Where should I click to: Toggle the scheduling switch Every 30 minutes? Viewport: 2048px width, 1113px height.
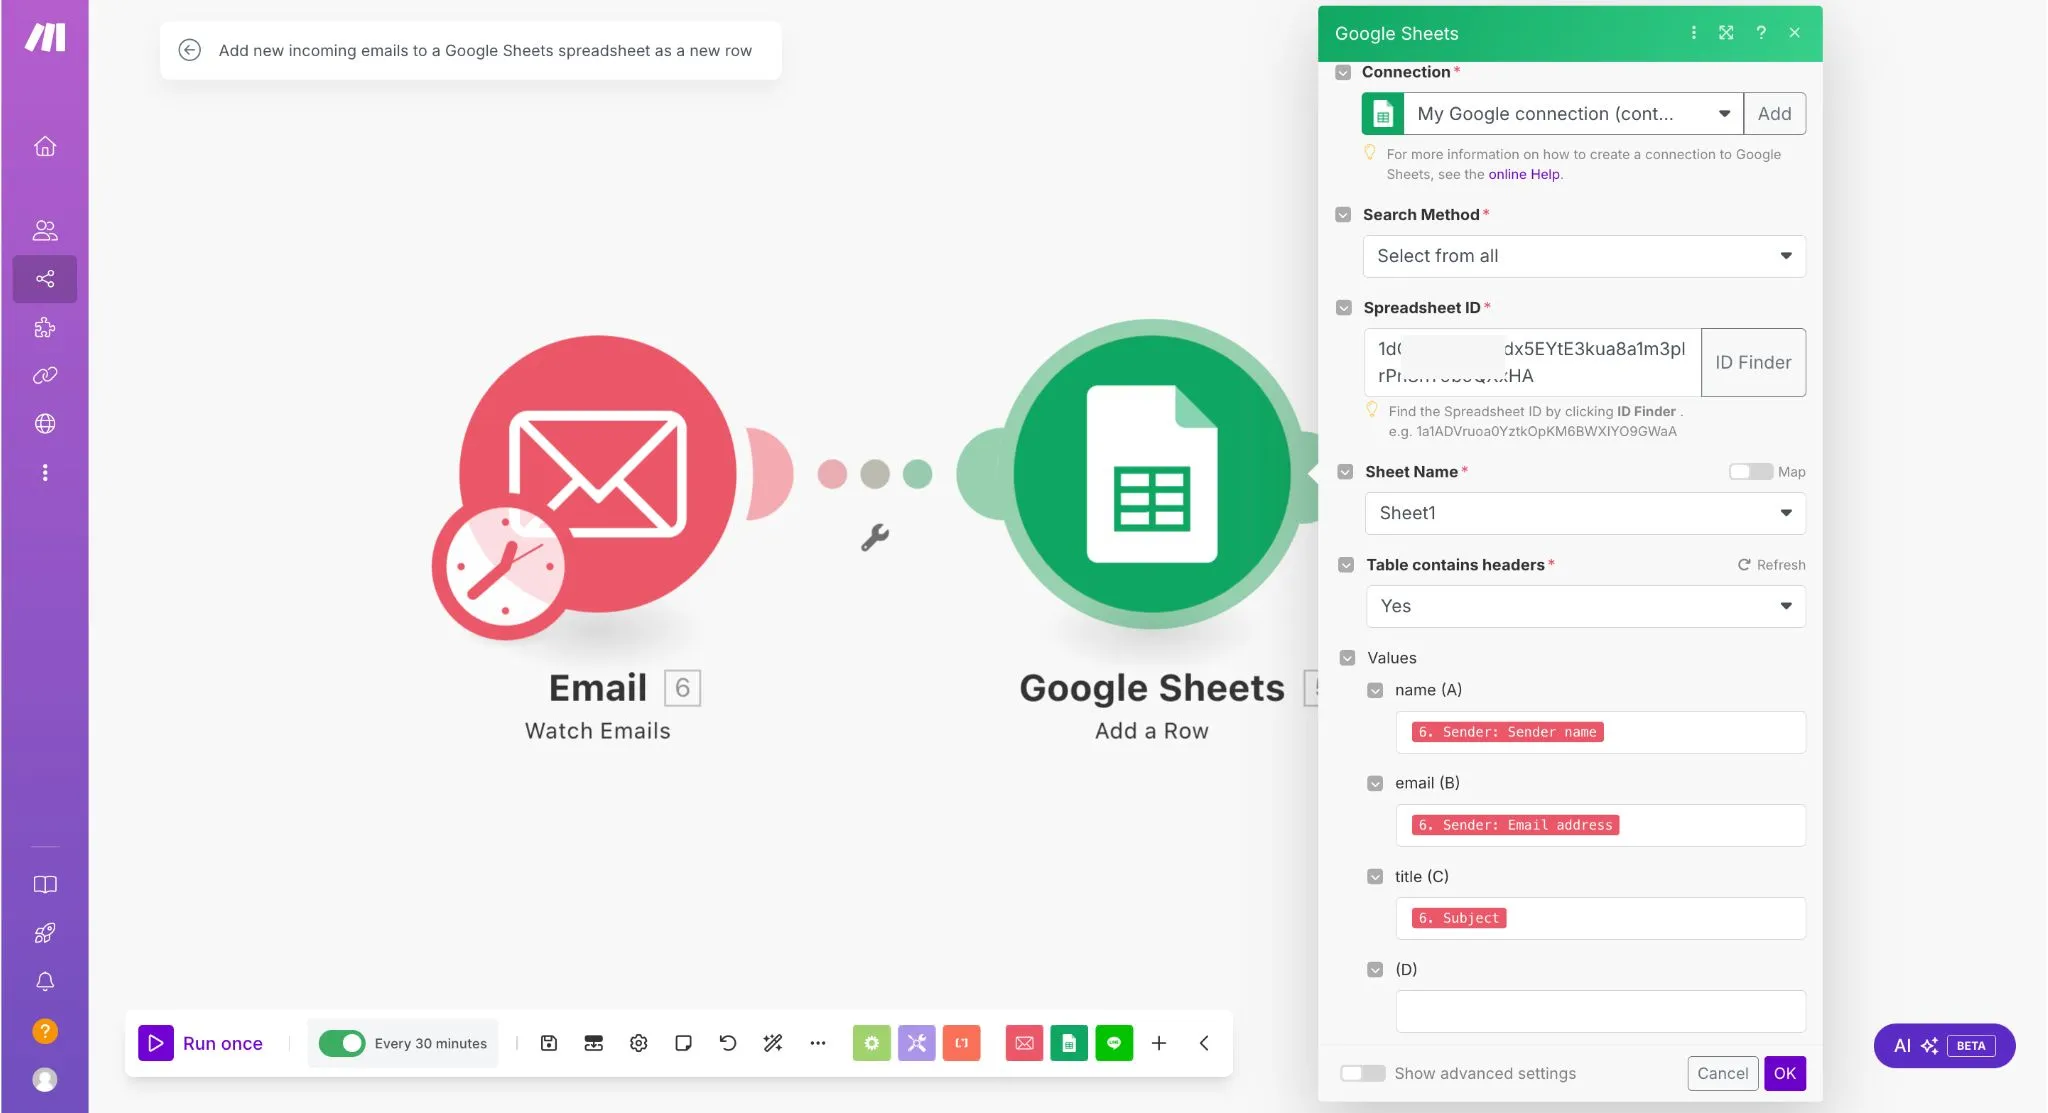click(342, 1043)
